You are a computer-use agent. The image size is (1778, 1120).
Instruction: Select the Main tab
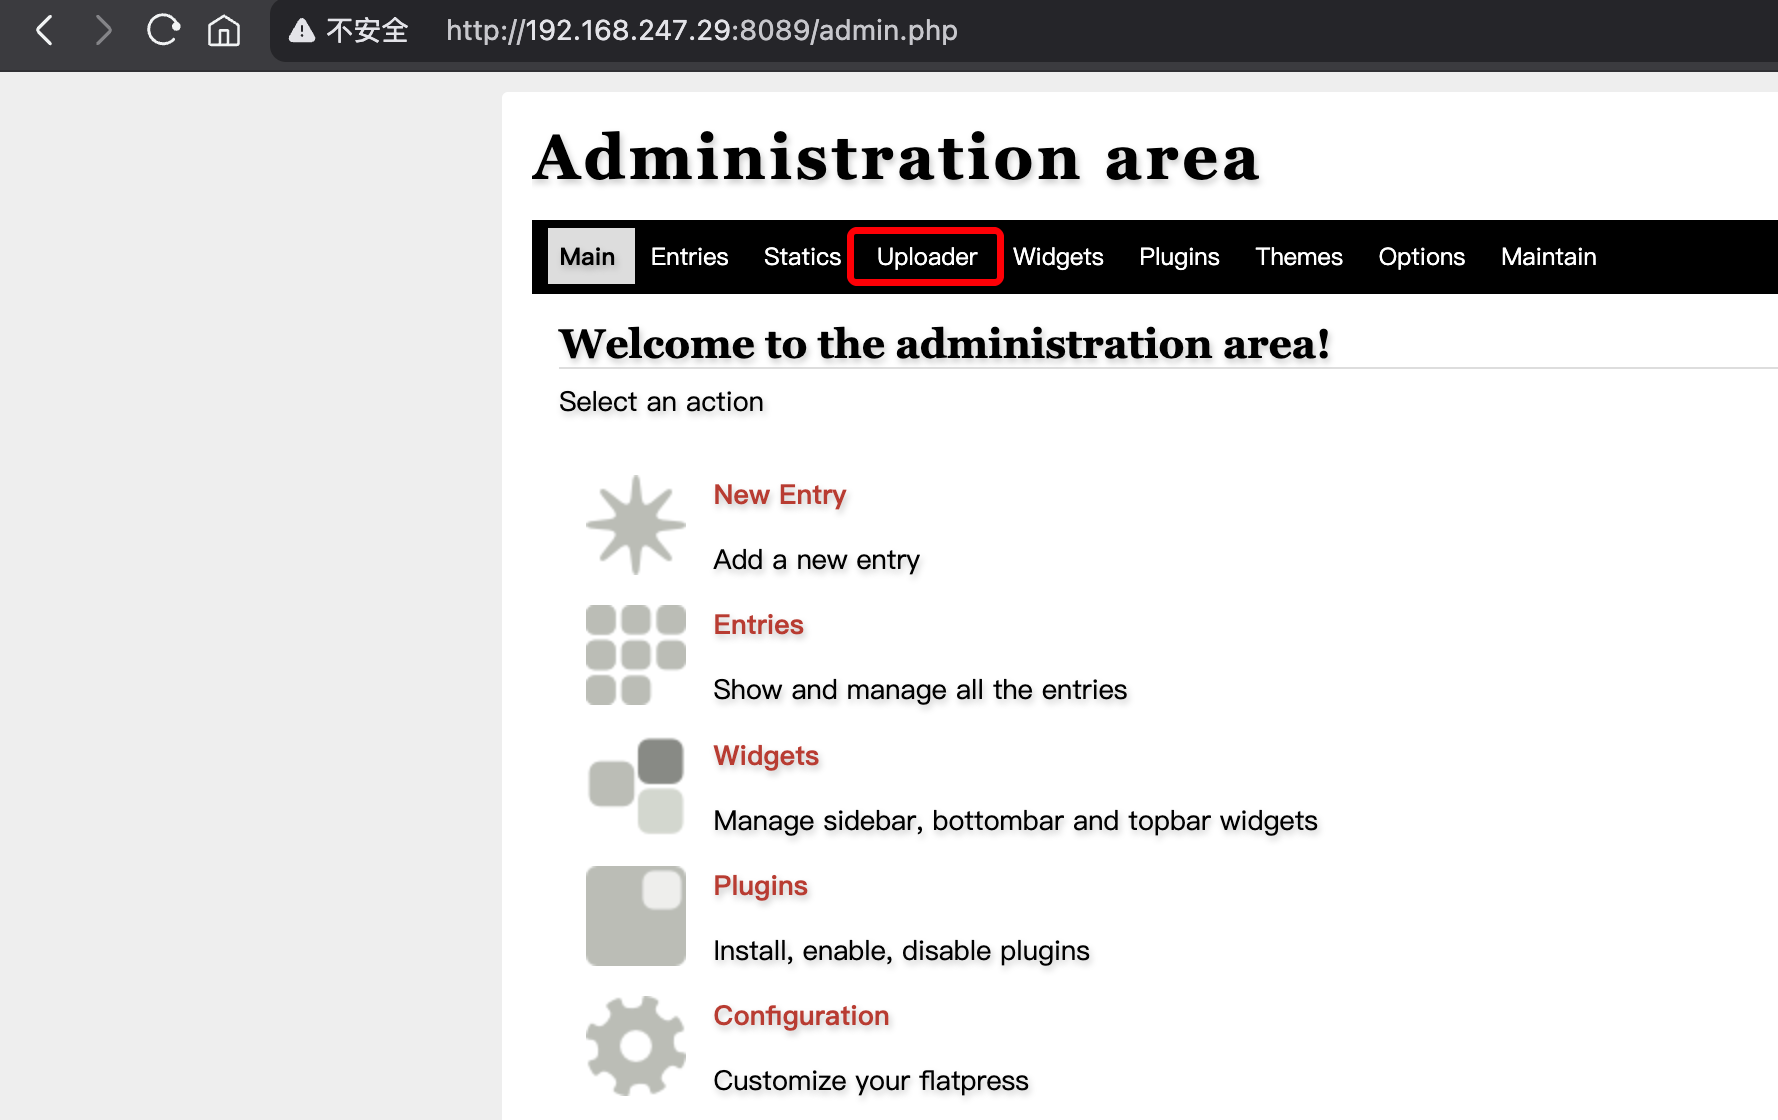point(588,257)
